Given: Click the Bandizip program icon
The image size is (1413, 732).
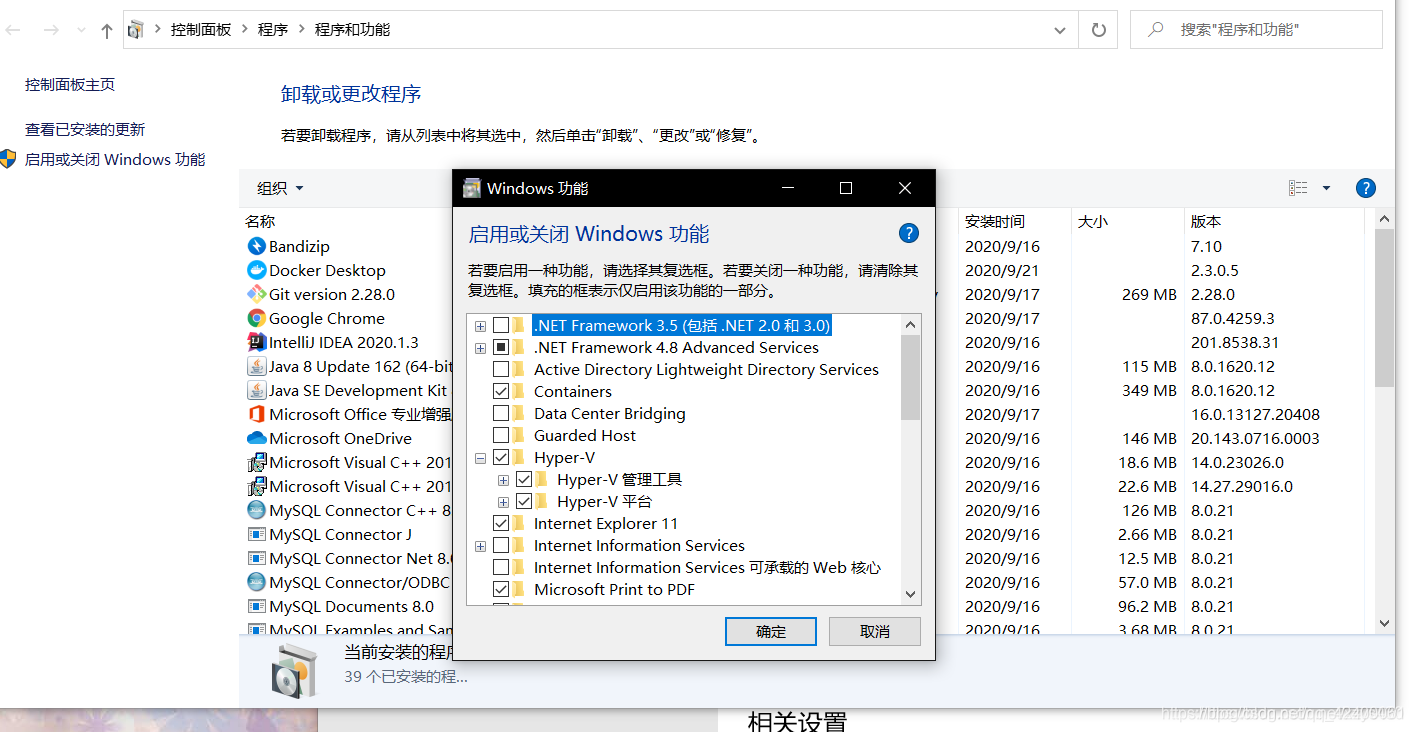Looking at the screenshot, I should pyautogui.click(x=256, y=246).
